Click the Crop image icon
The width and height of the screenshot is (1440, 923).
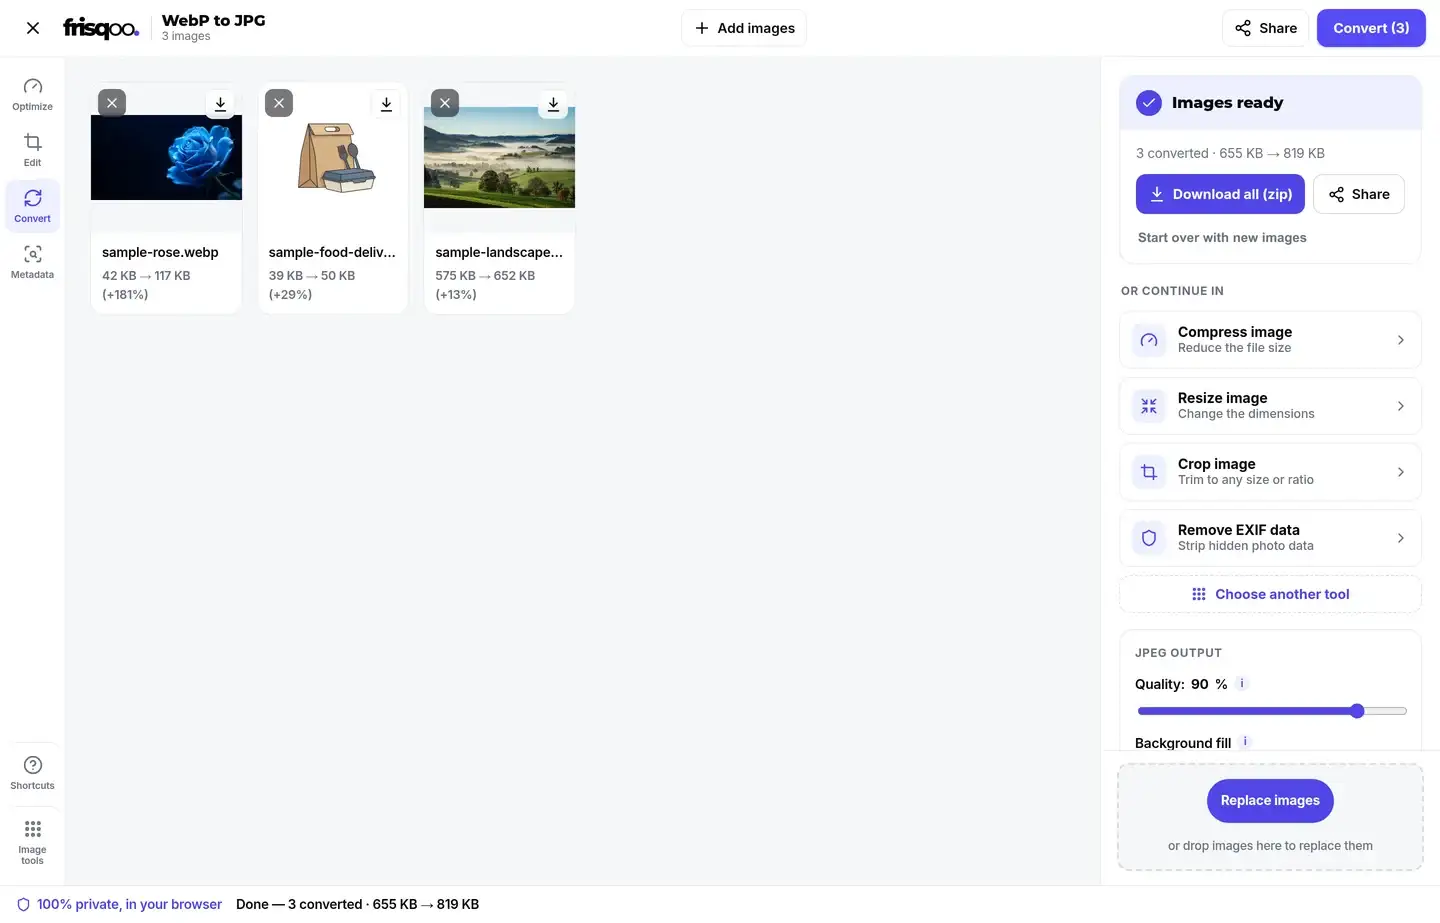1149,472
